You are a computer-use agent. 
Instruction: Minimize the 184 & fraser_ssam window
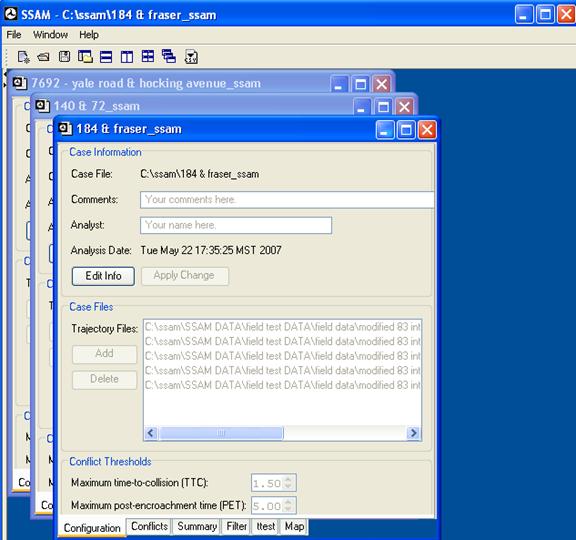(384, 129)
